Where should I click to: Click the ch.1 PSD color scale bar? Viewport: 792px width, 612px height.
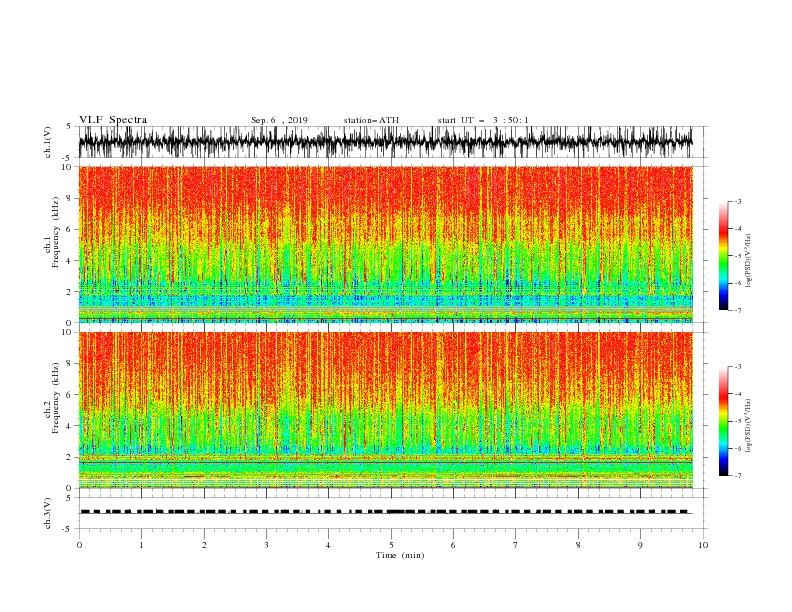tap(723, 256)
